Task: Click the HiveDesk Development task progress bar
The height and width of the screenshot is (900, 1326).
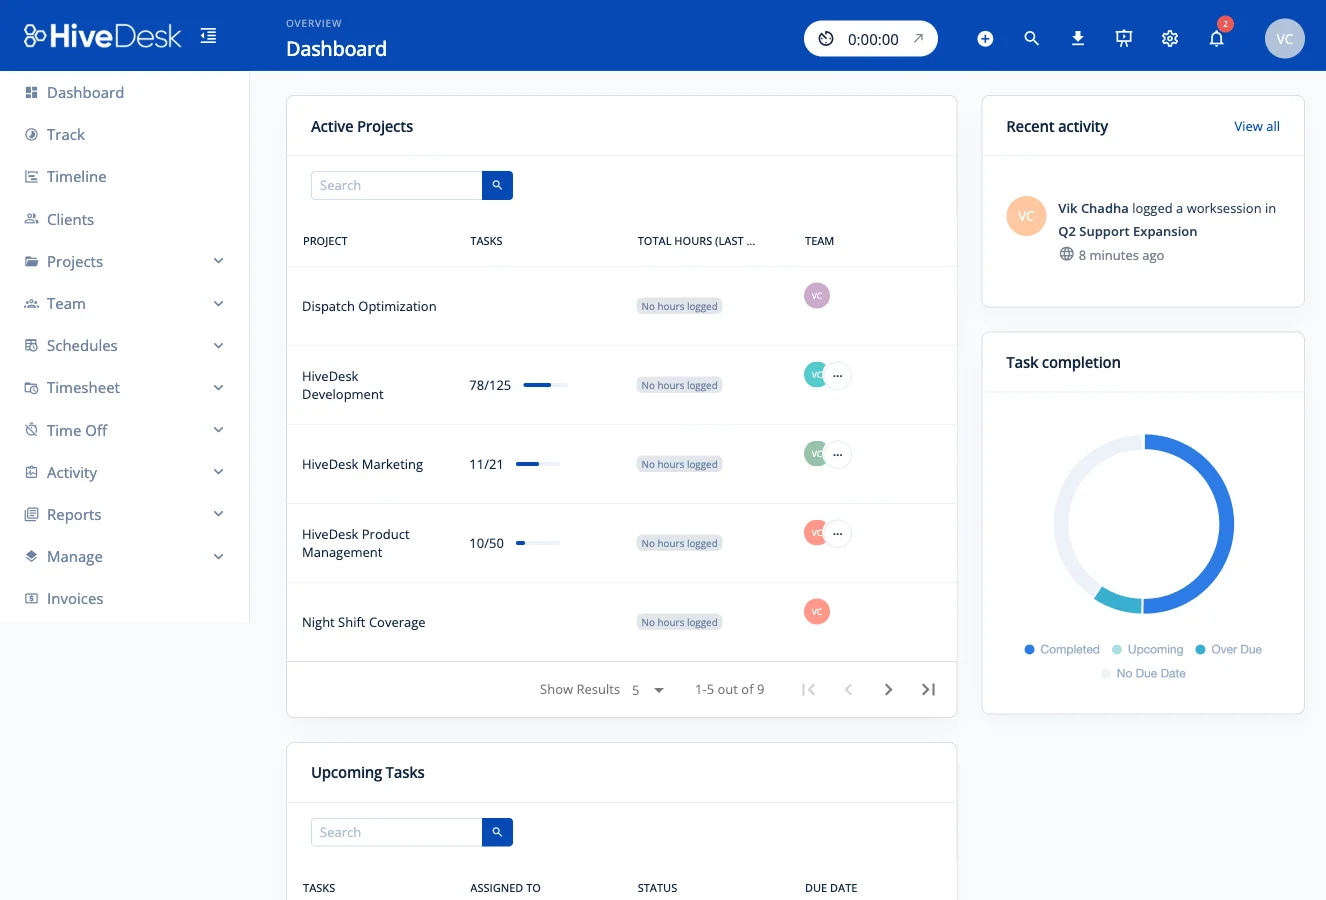Action: pos(546,384)
